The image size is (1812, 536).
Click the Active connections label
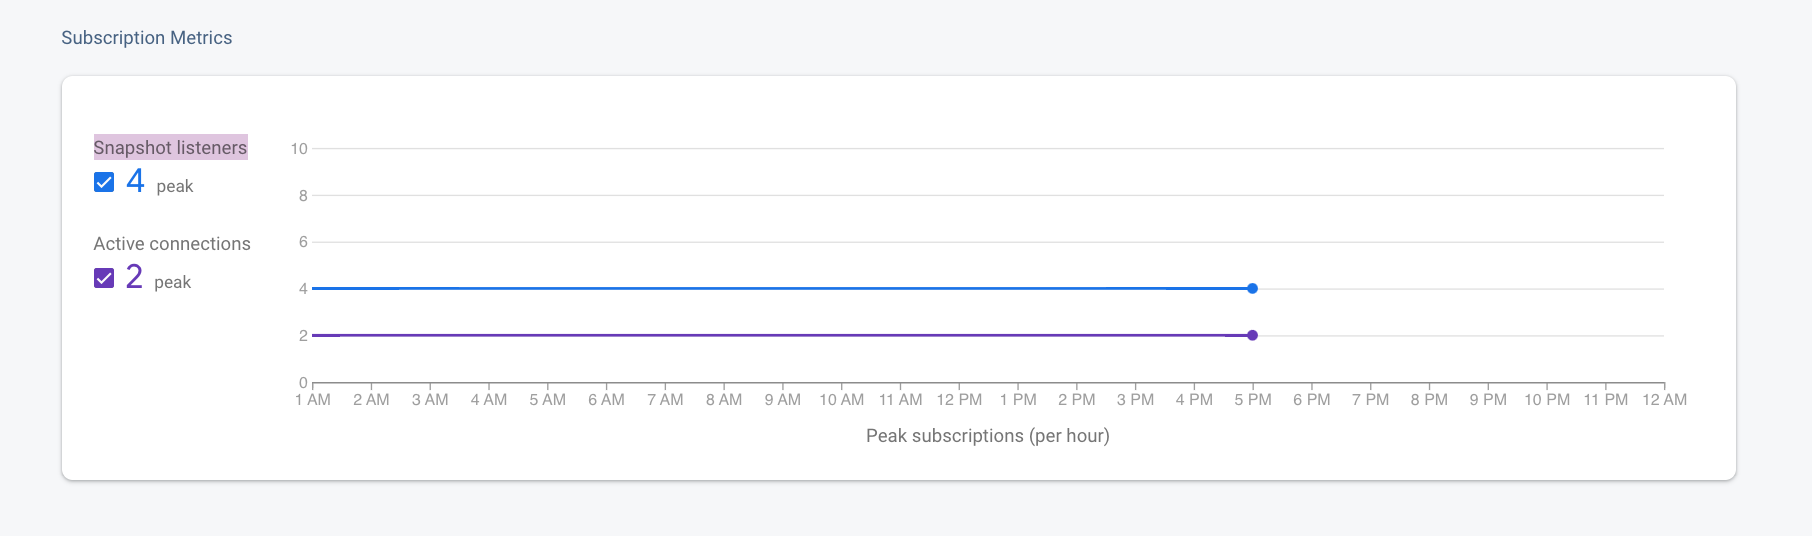point(172,243)
